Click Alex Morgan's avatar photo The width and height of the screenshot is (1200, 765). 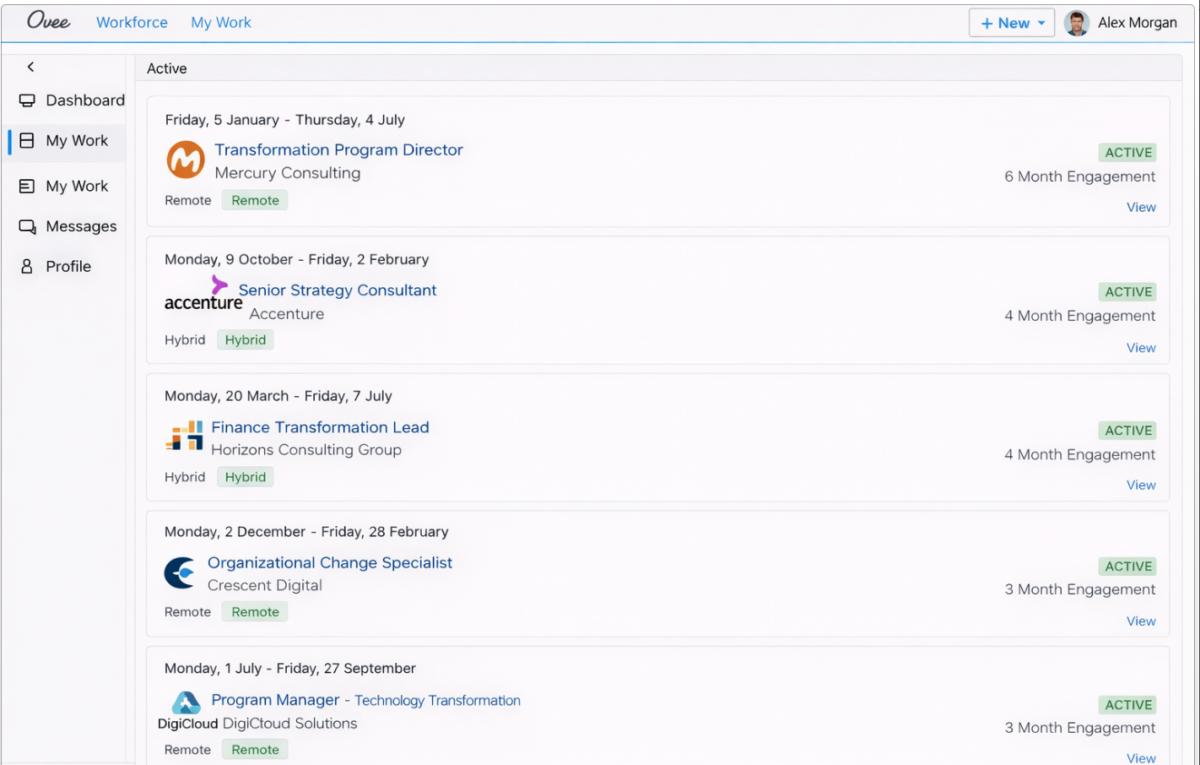1076,23
